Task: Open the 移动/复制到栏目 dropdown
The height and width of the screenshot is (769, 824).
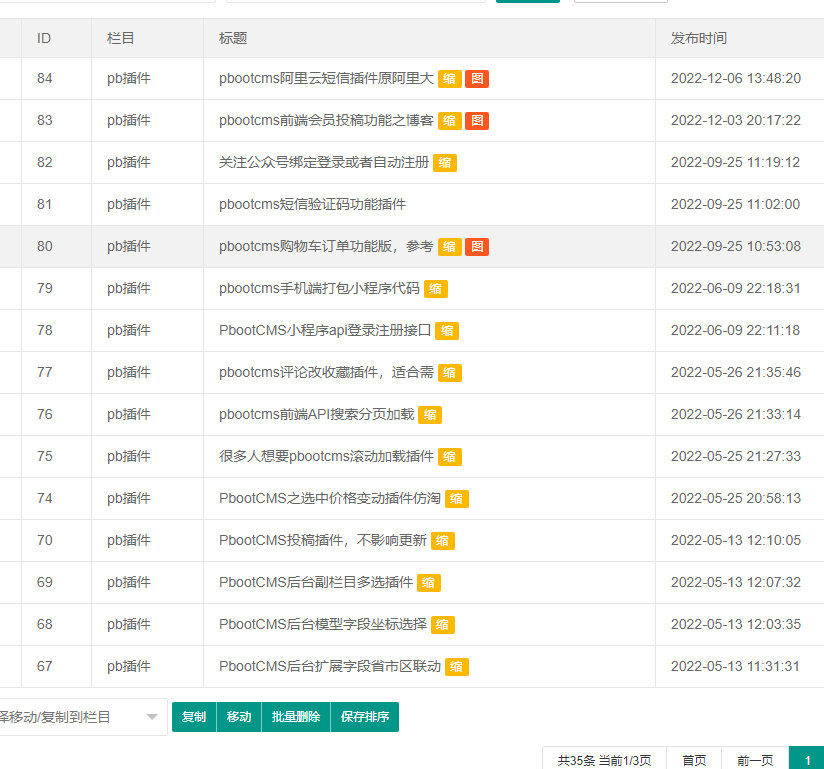Action: point(80,717)
